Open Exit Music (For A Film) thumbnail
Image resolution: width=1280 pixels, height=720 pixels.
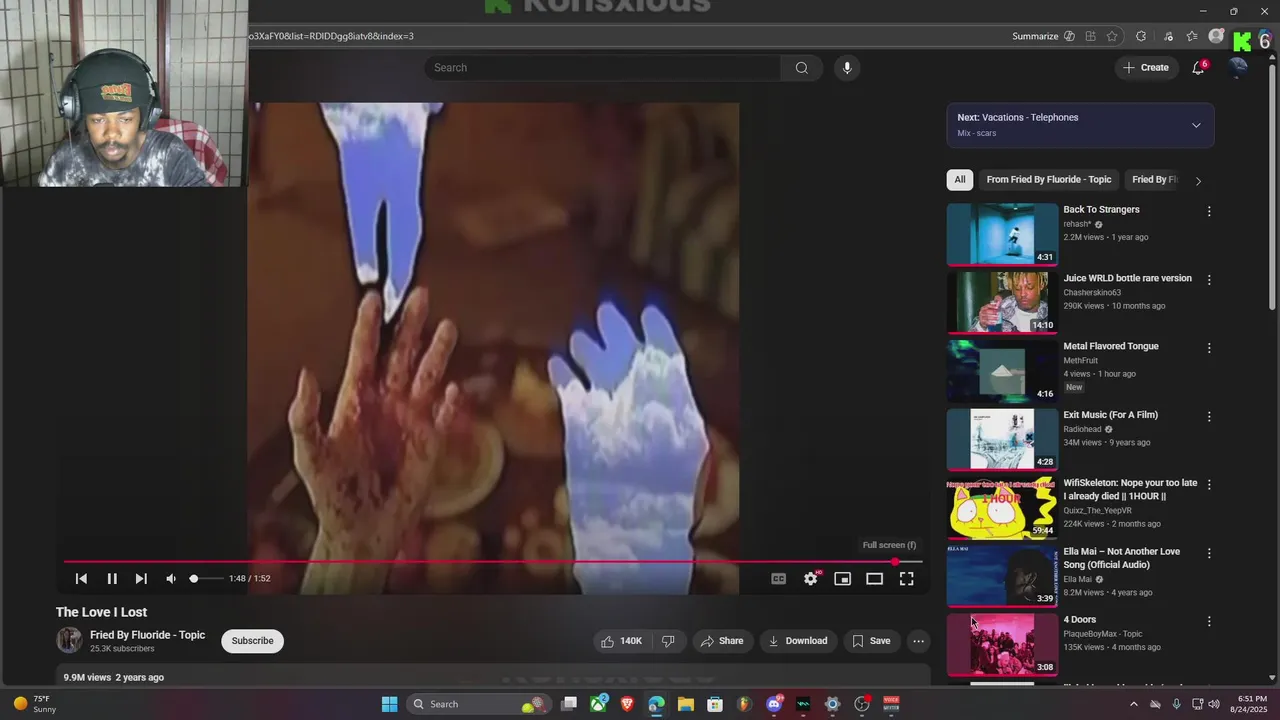(1002, 439)
